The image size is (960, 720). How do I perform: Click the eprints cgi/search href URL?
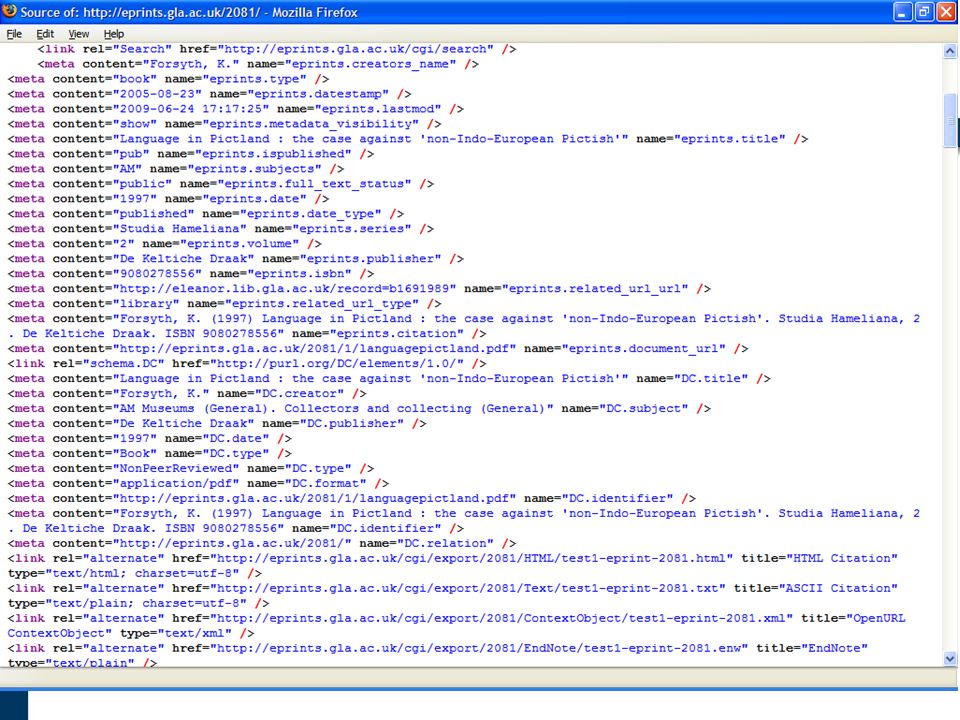tap(356, 49)
